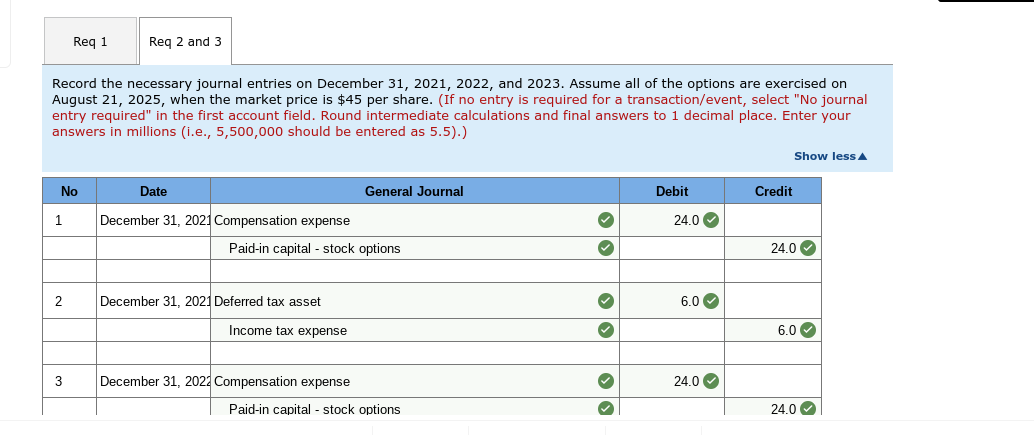Click check icon next to entry 1 debit 24.0
This screenshot has width=1034, height=435.
[x=711, y=220]
